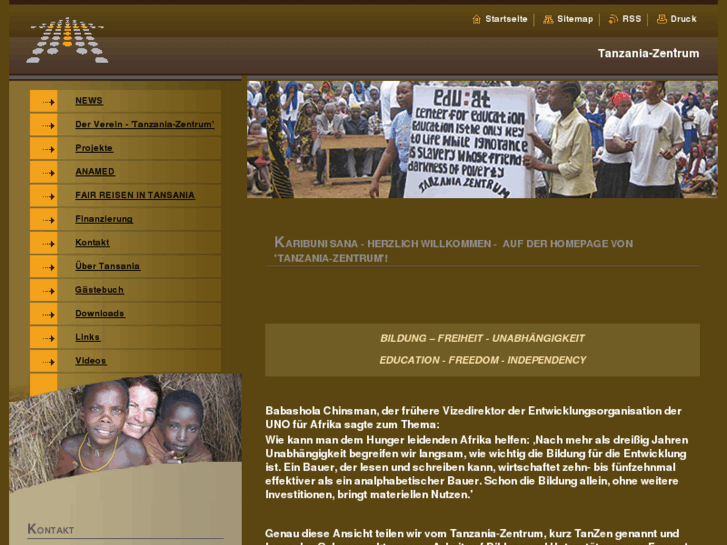Screen dimensions: 727x545
Task: Open Der Verein - 'Tanzania-Zentrum' page
Action: pyautogui.click(x=145, y=124)
